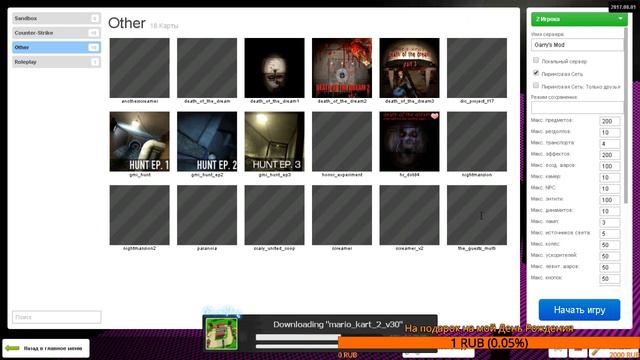Viewport: 640px width, 360px height.
Task: Open the Counter-Strike map category
Action: (x=56, y=33)
